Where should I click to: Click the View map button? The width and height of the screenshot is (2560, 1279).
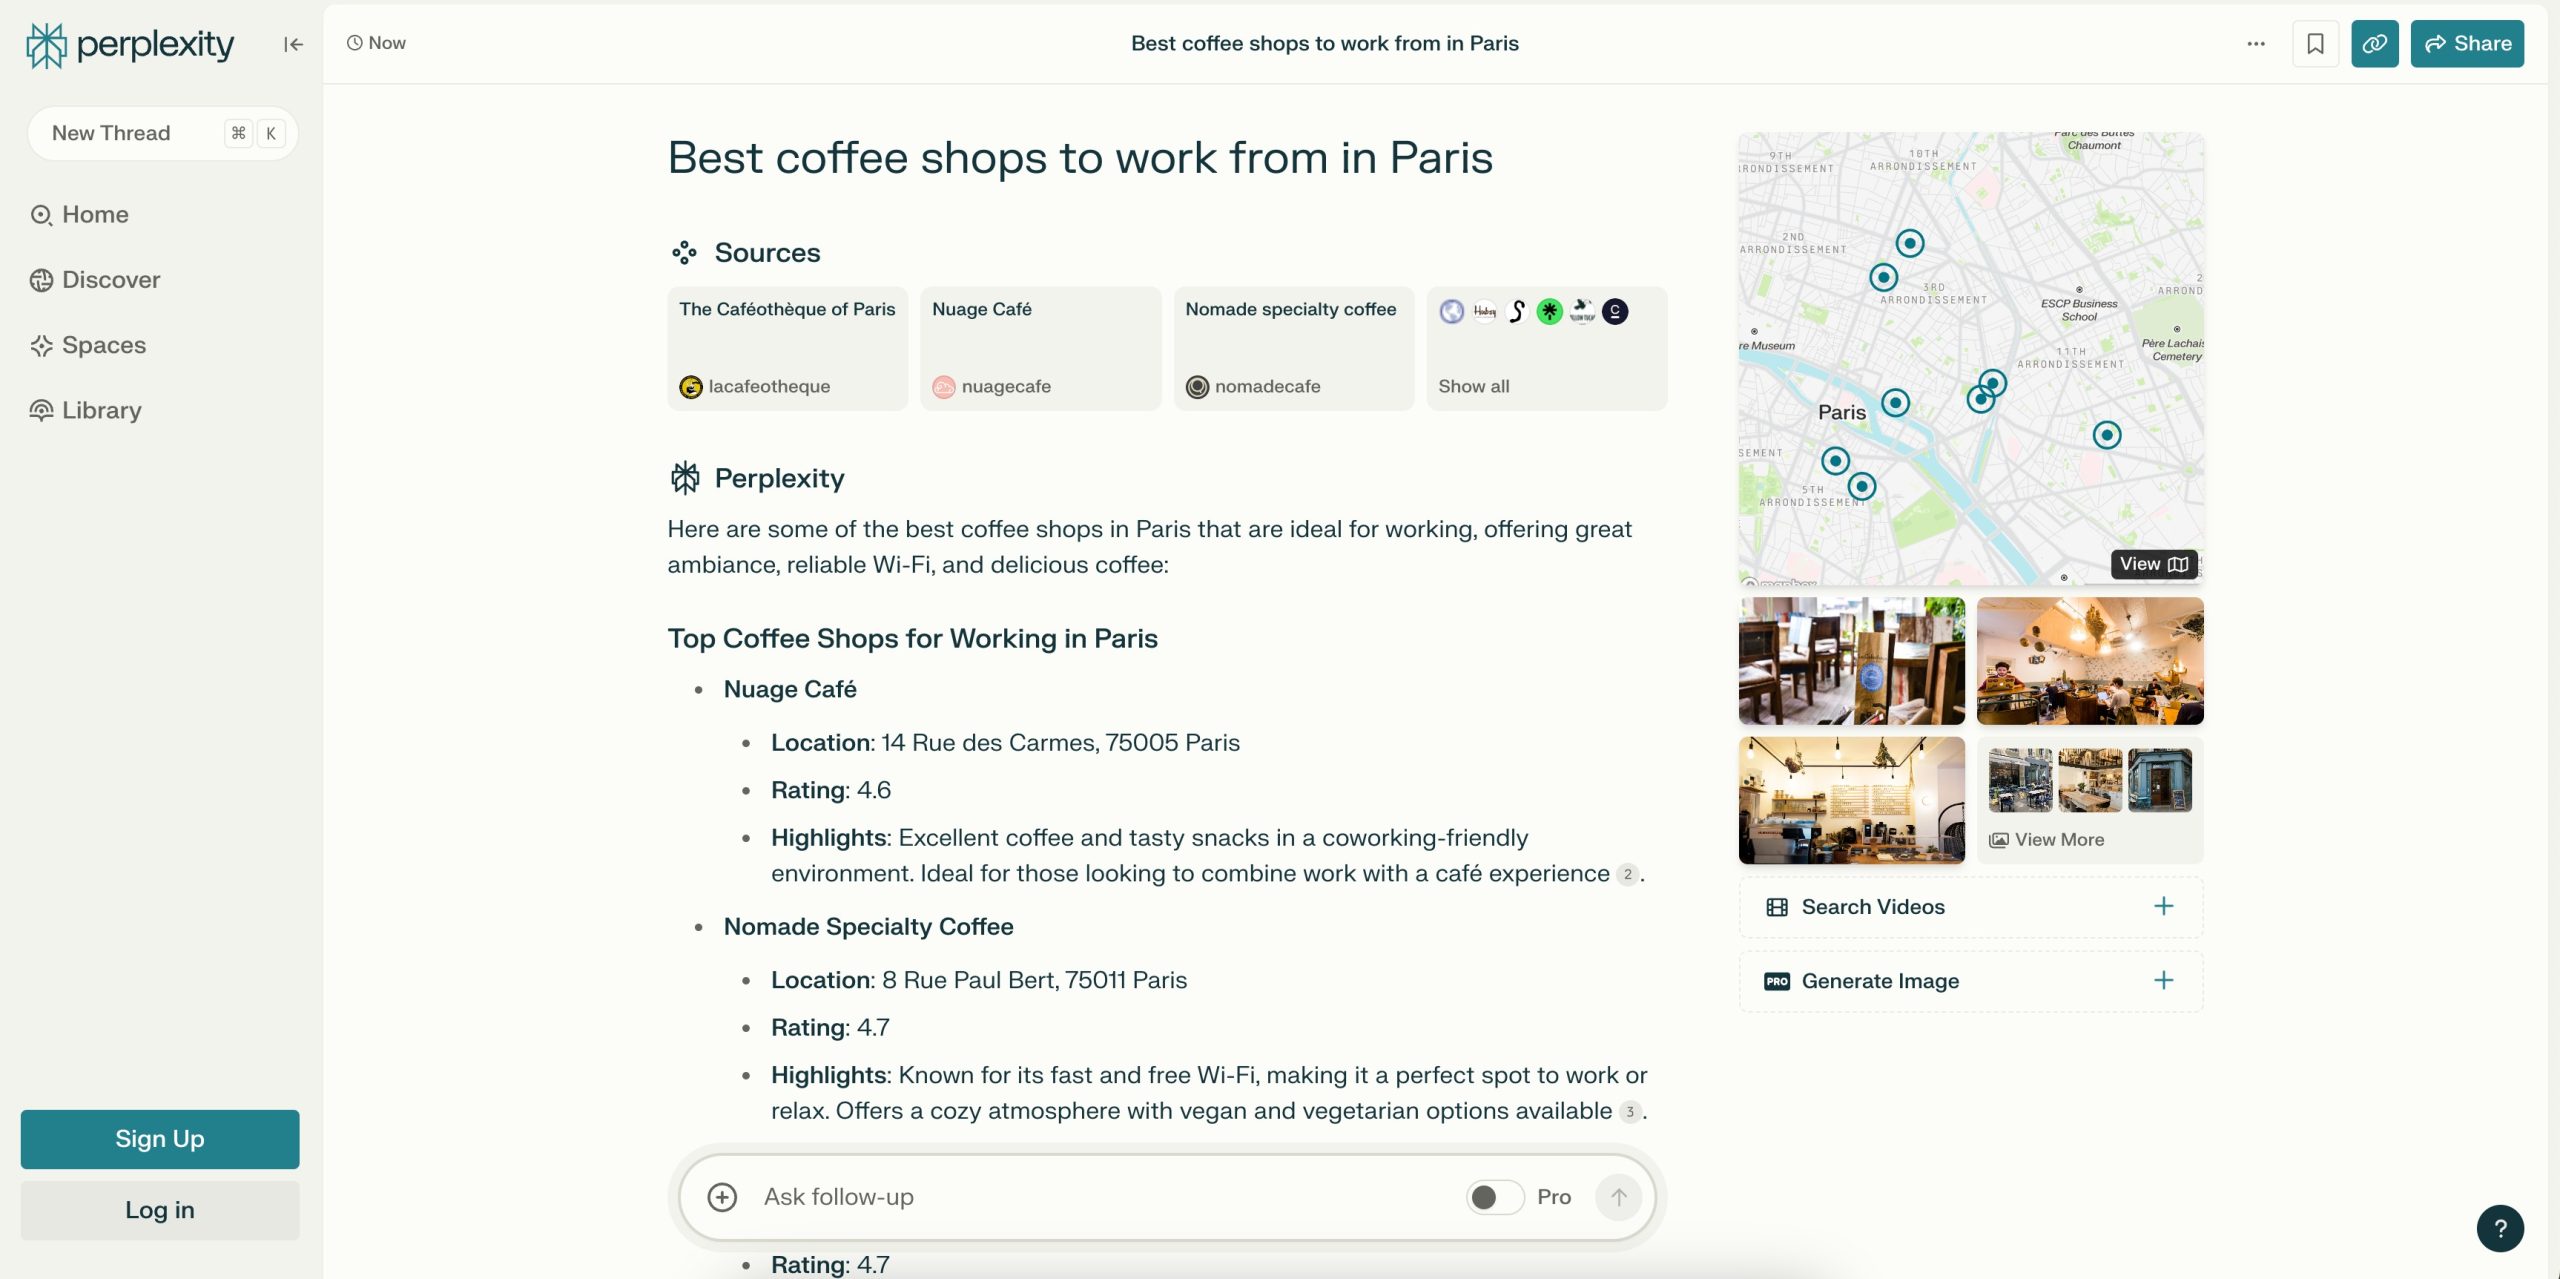coord(2154,564)
